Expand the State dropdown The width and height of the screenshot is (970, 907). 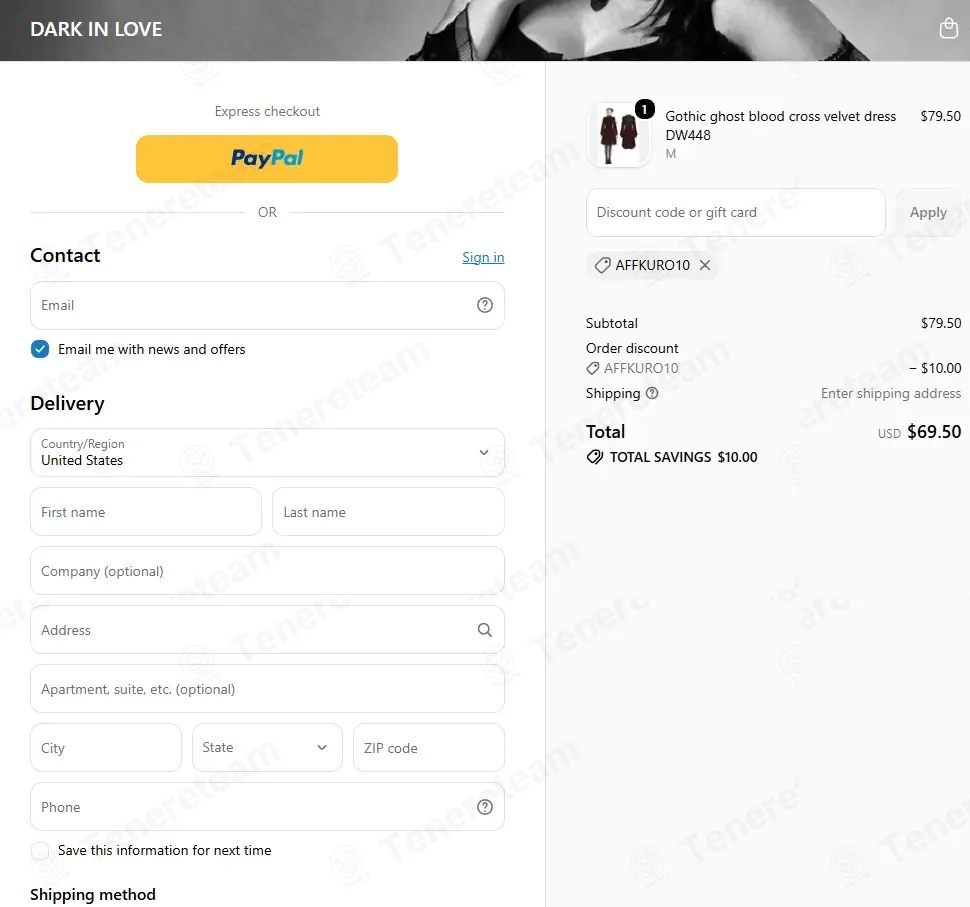[x=267, y=747]
